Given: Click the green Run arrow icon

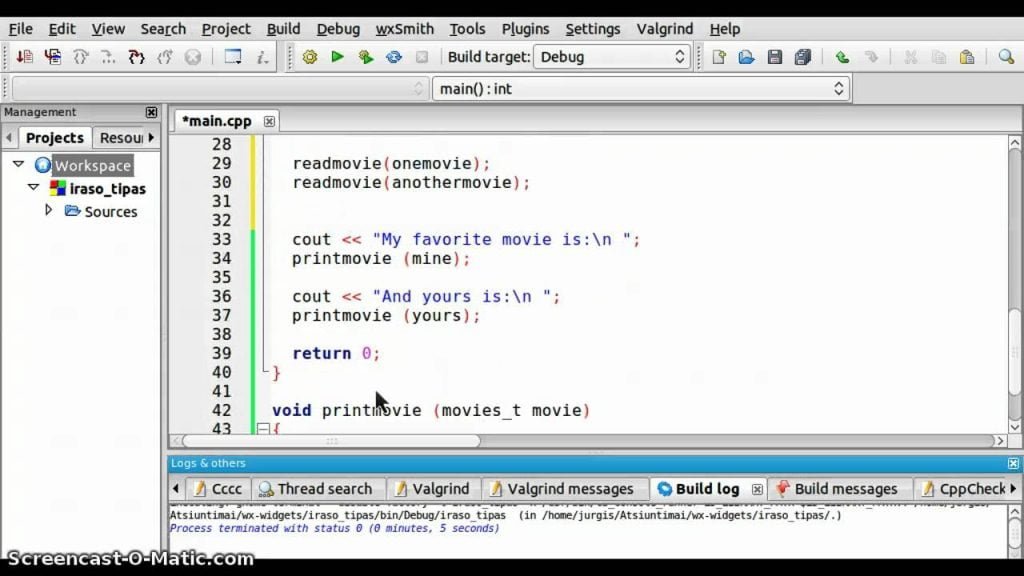Looking at the screenshot, I should point(338,57).
